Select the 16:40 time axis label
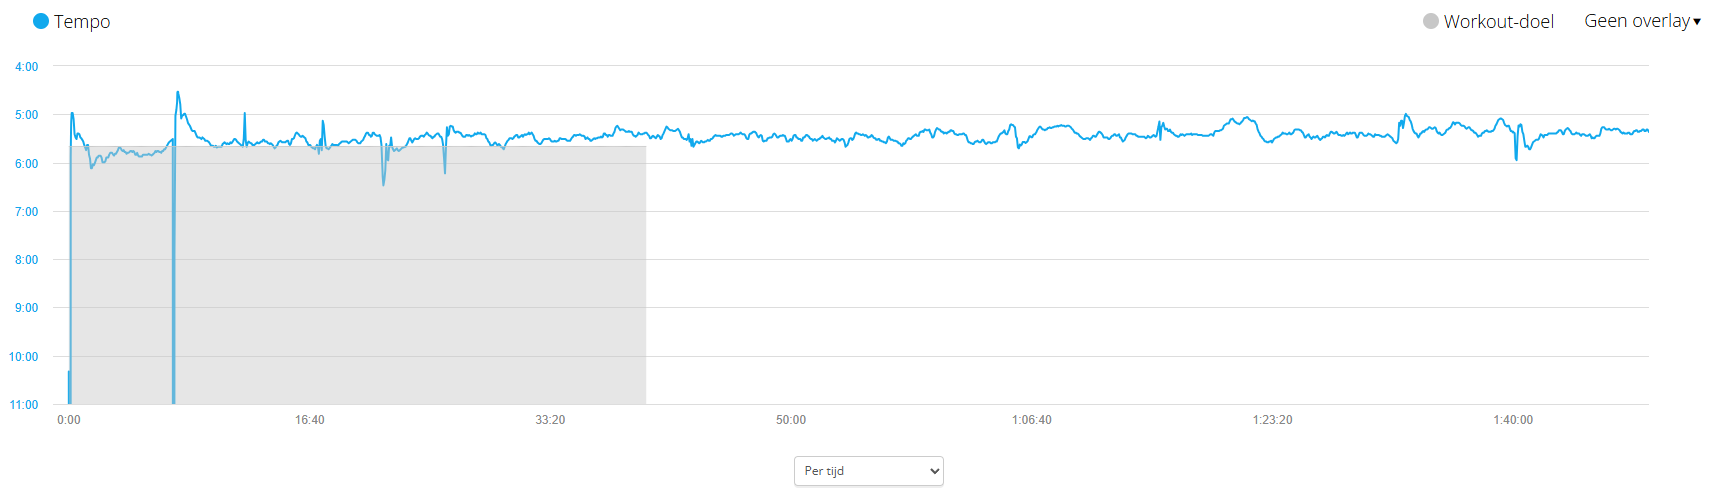 [310, 420]
